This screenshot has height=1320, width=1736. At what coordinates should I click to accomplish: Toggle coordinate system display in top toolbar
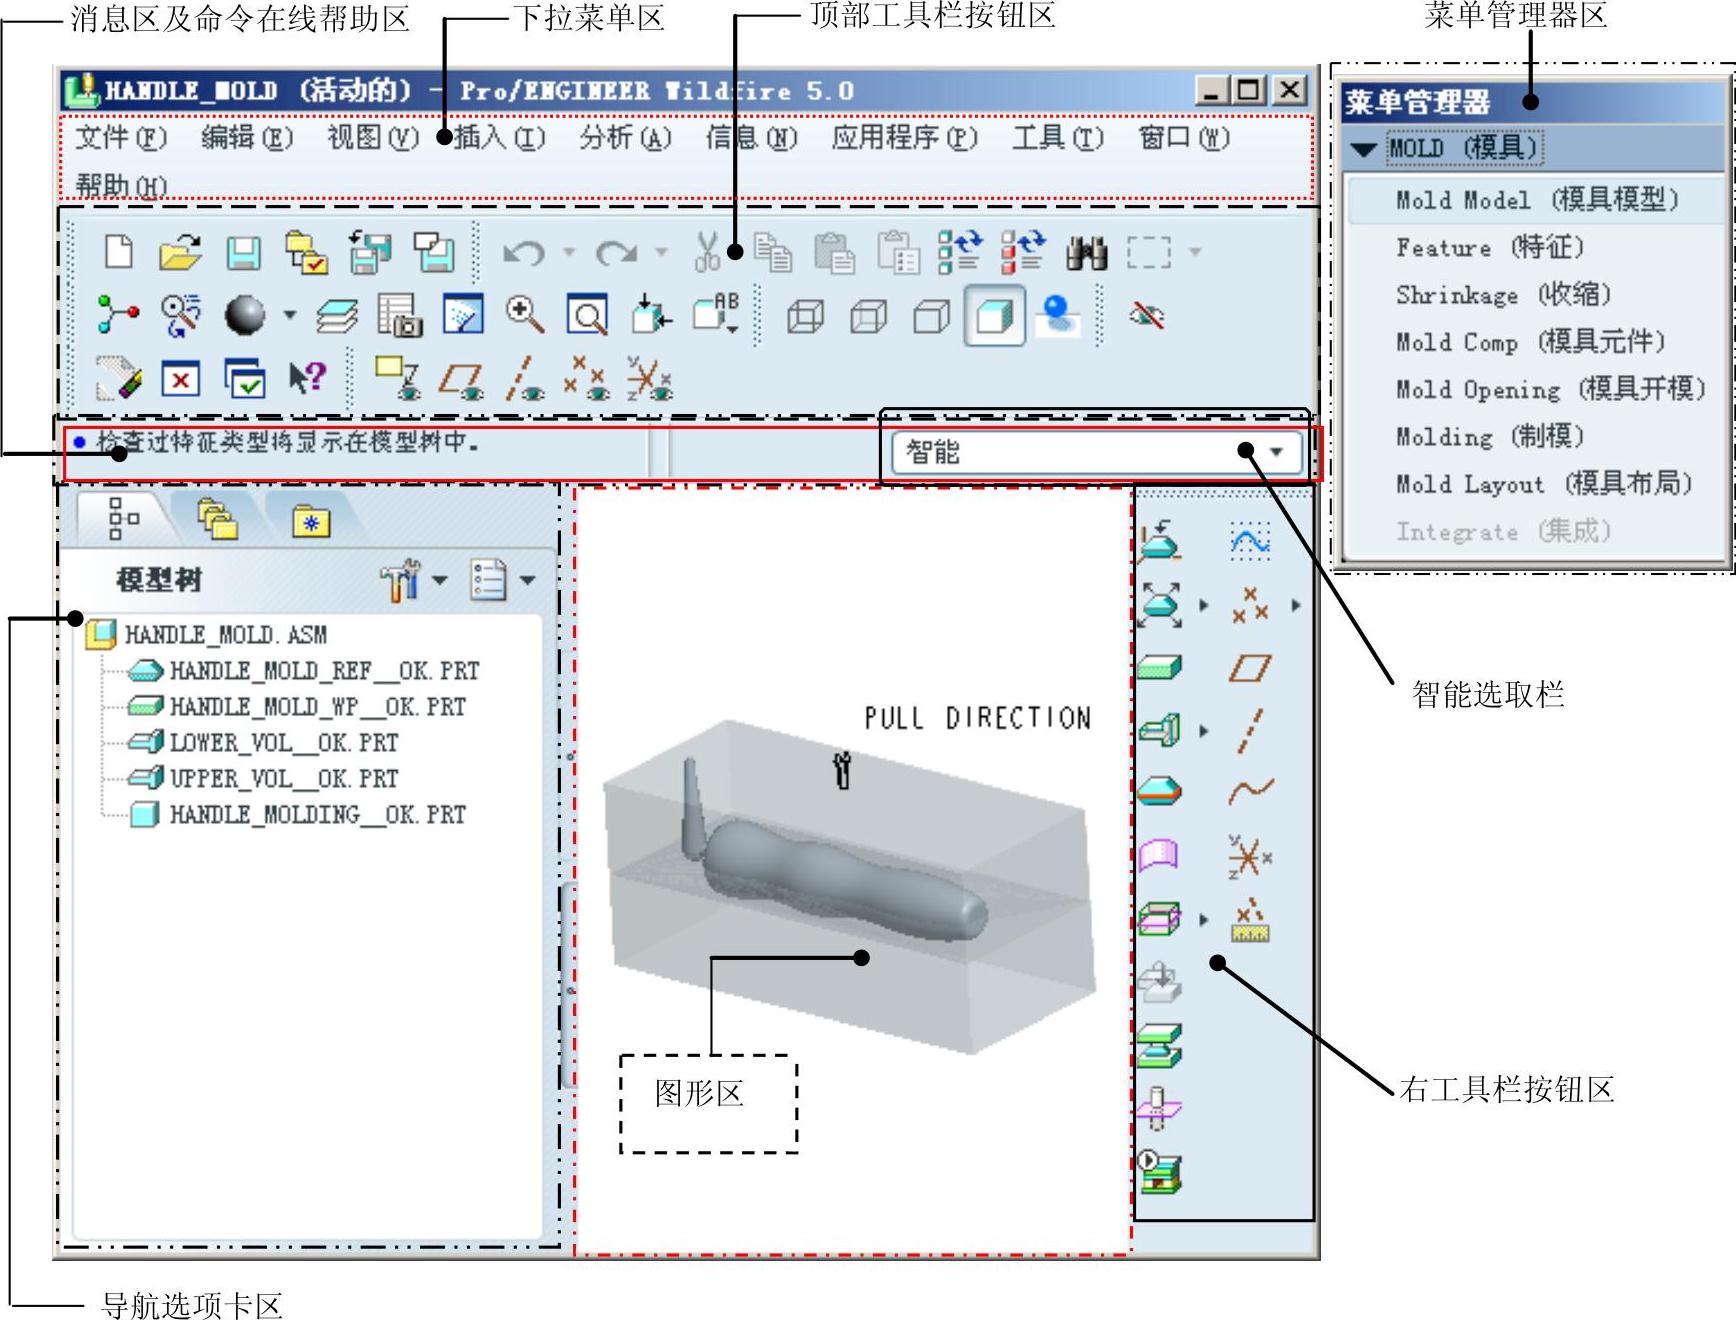point(650,379)
